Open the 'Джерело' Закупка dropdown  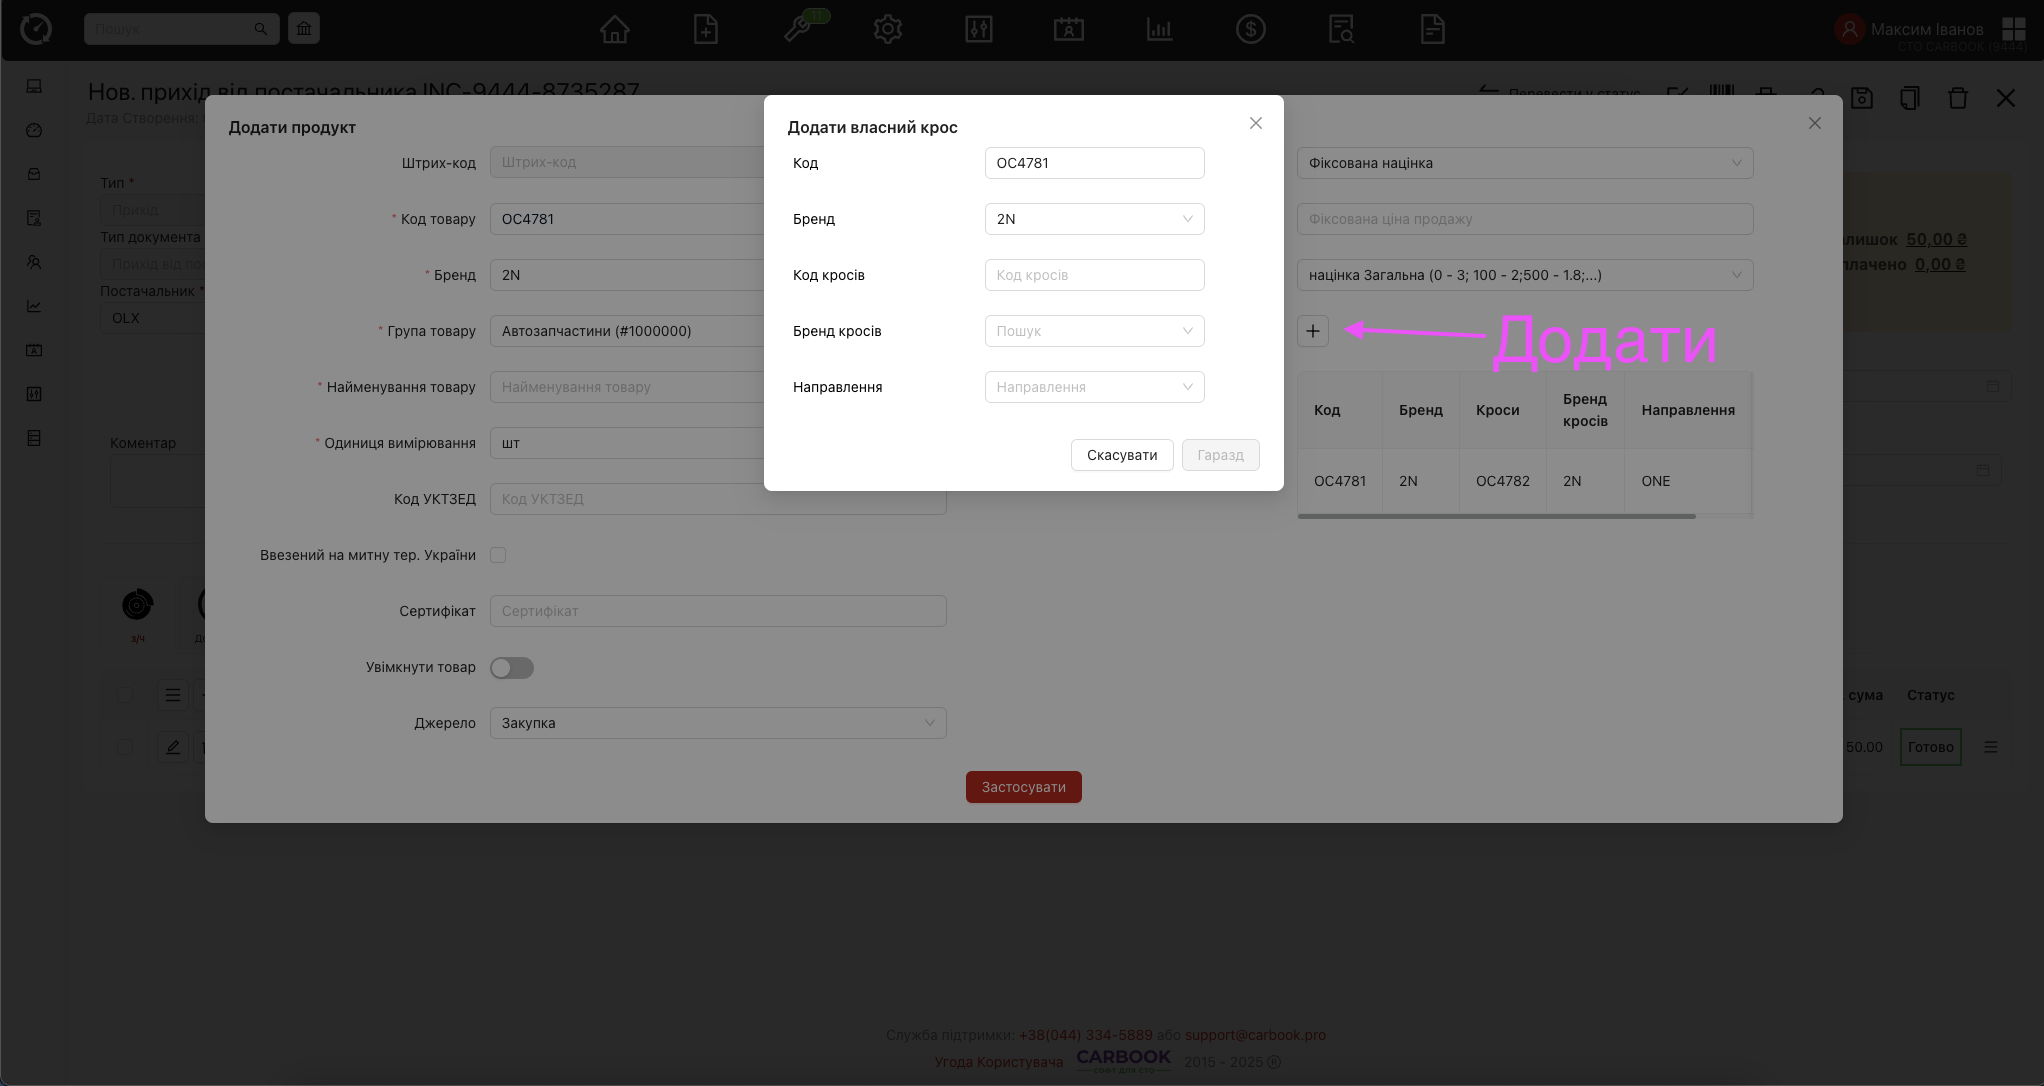717,723
